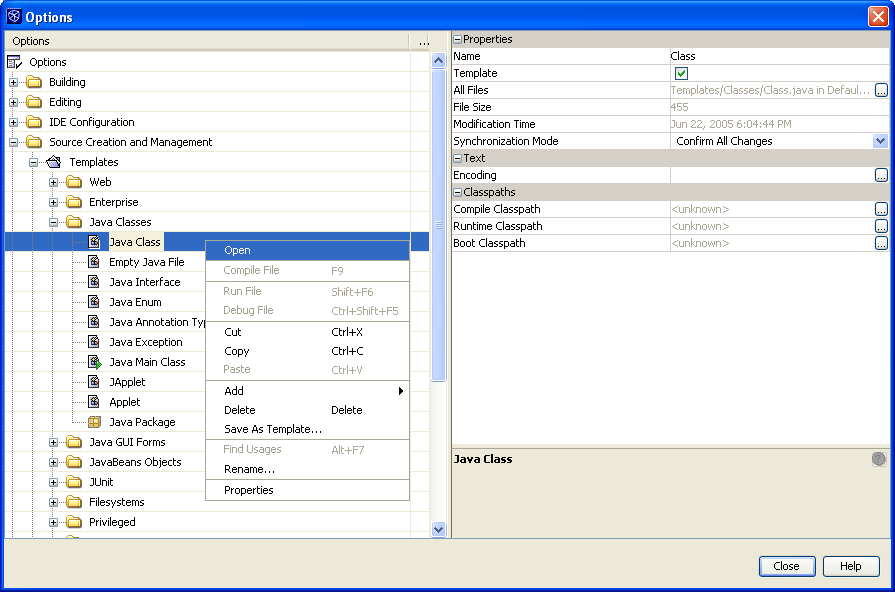Collapse the Classpaths section
The width and height of the screenshot is (895, 592).
point(458,192)
